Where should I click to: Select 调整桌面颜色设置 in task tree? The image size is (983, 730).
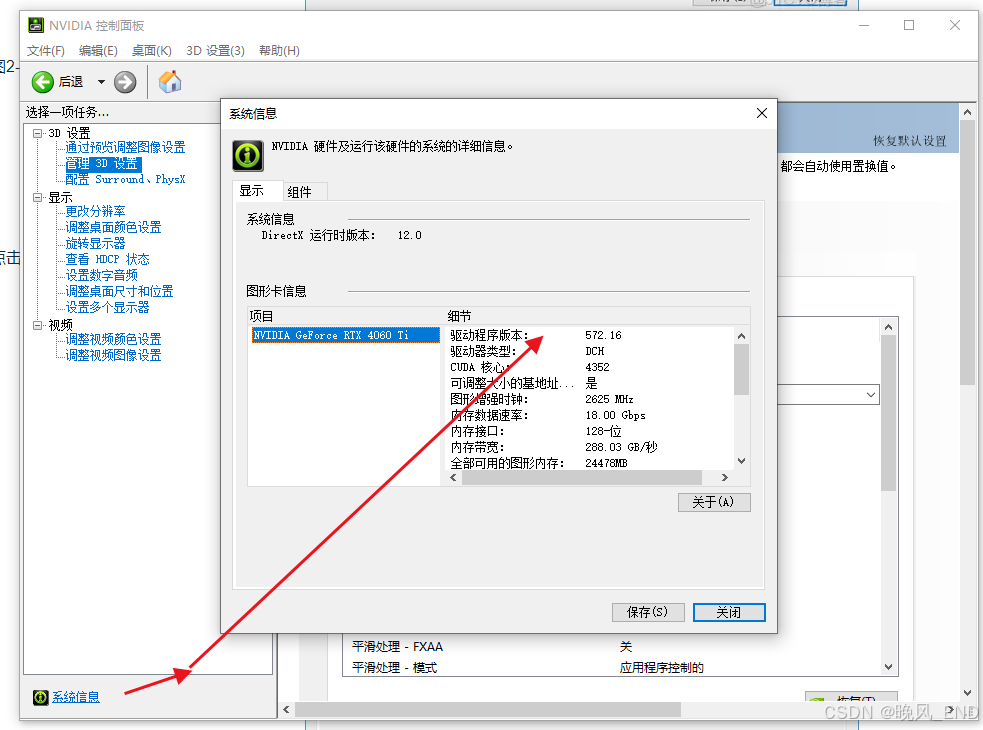113,227
